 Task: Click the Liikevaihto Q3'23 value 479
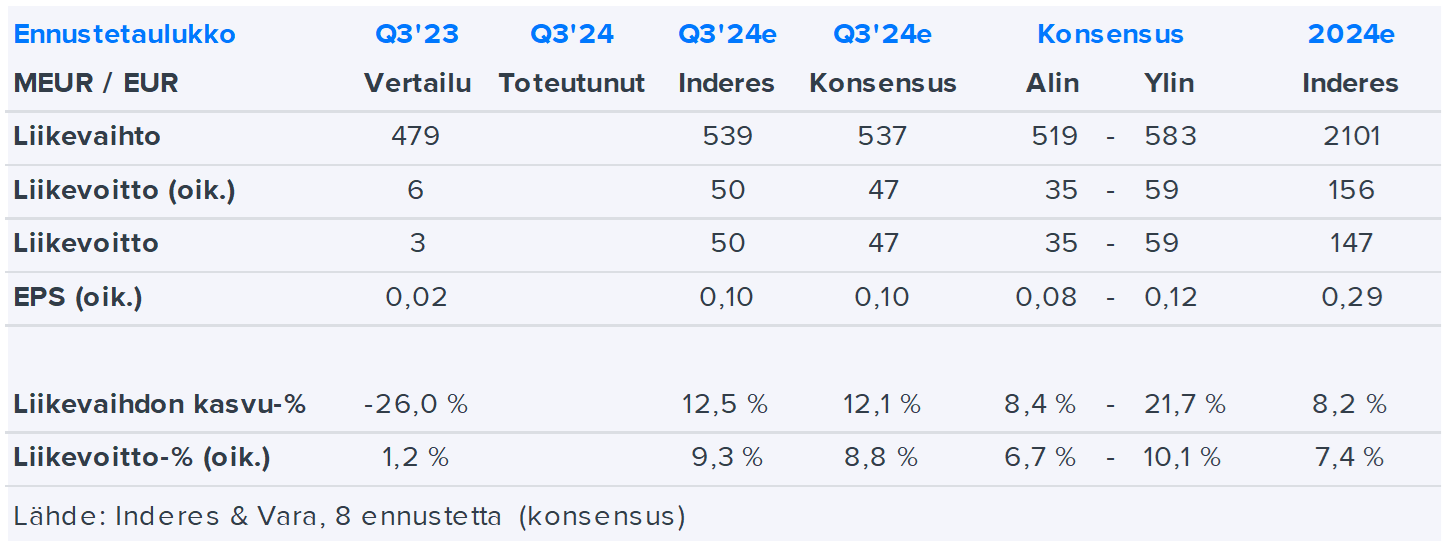point(417,136)
